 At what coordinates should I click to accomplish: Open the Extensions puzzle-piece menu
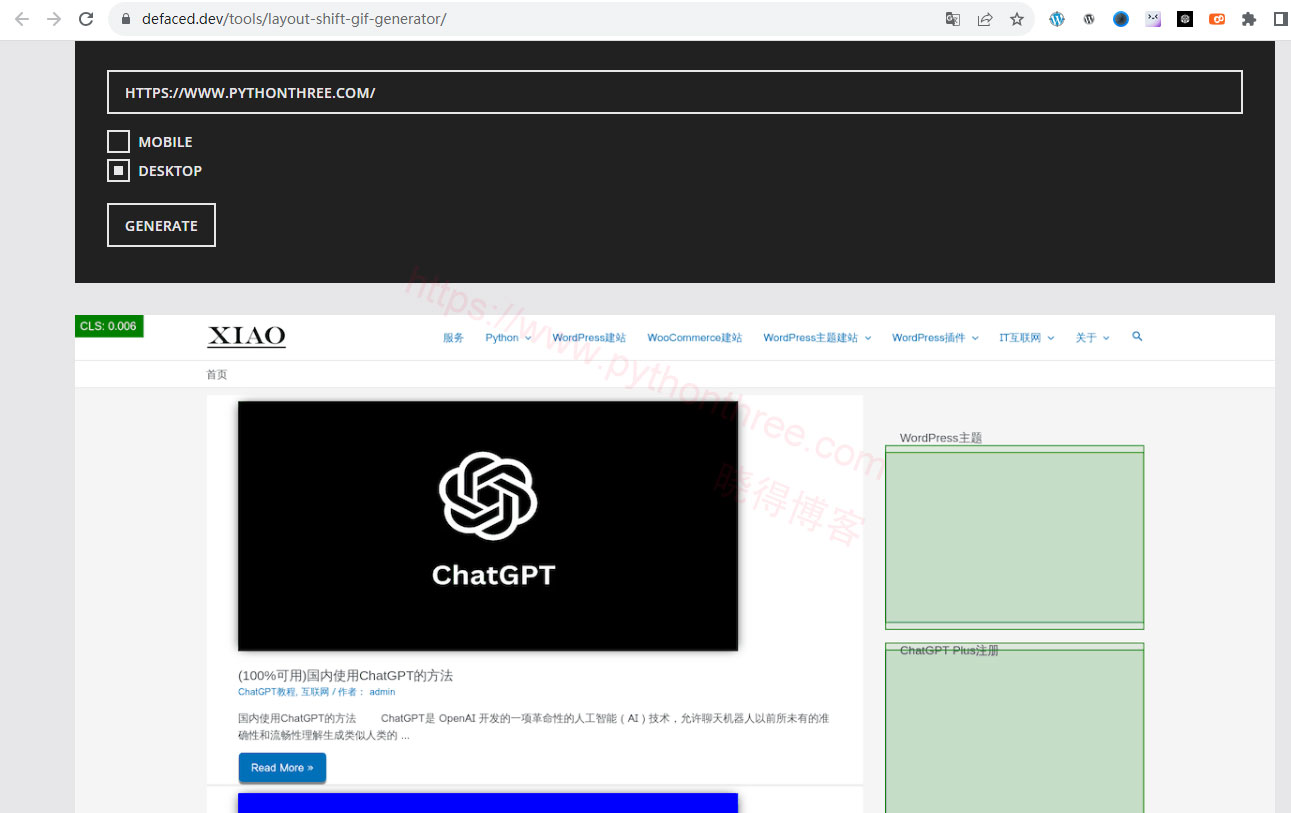click(x=1249, y=19)
